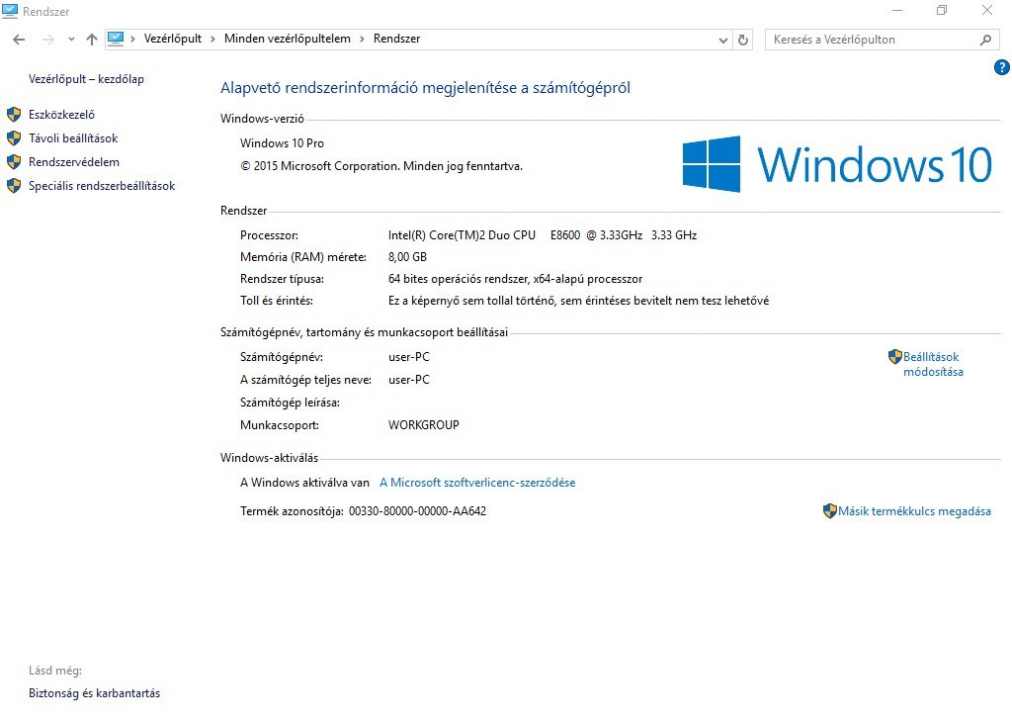The image size is (1012, 720).
Task: Expand chevron before Vezérlőpult breadcrumb
Action: pos(133,39)
